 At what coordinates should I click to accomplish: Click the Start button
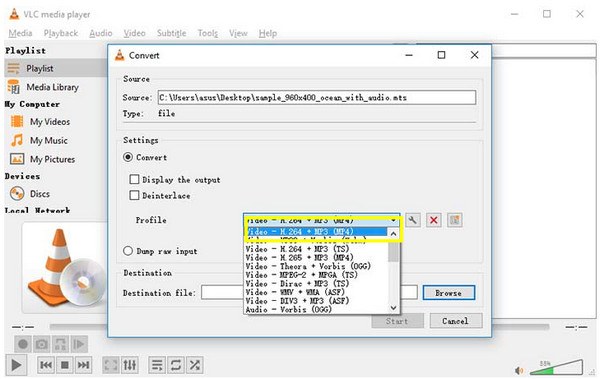tap(397, 321)
